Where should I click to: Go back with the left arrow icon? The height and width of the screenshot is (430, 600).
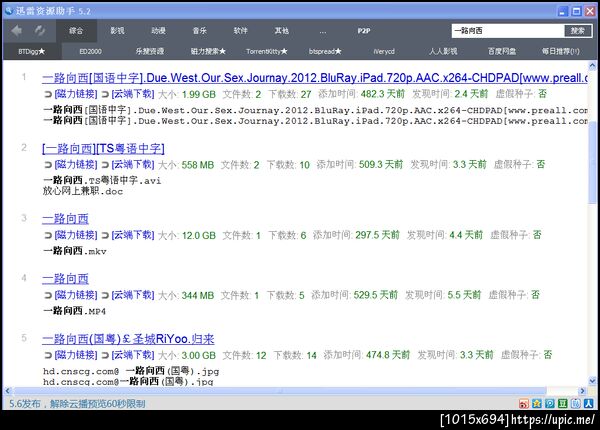tap(16, 31)
